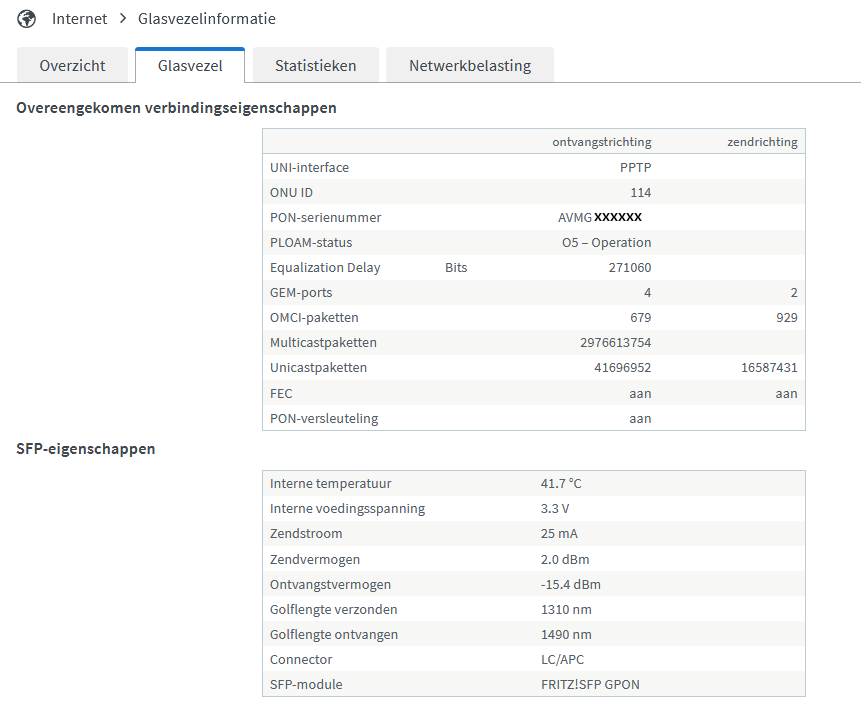Select Interne voedingsspanning value 3.3 V

click(x=555, y=509)
